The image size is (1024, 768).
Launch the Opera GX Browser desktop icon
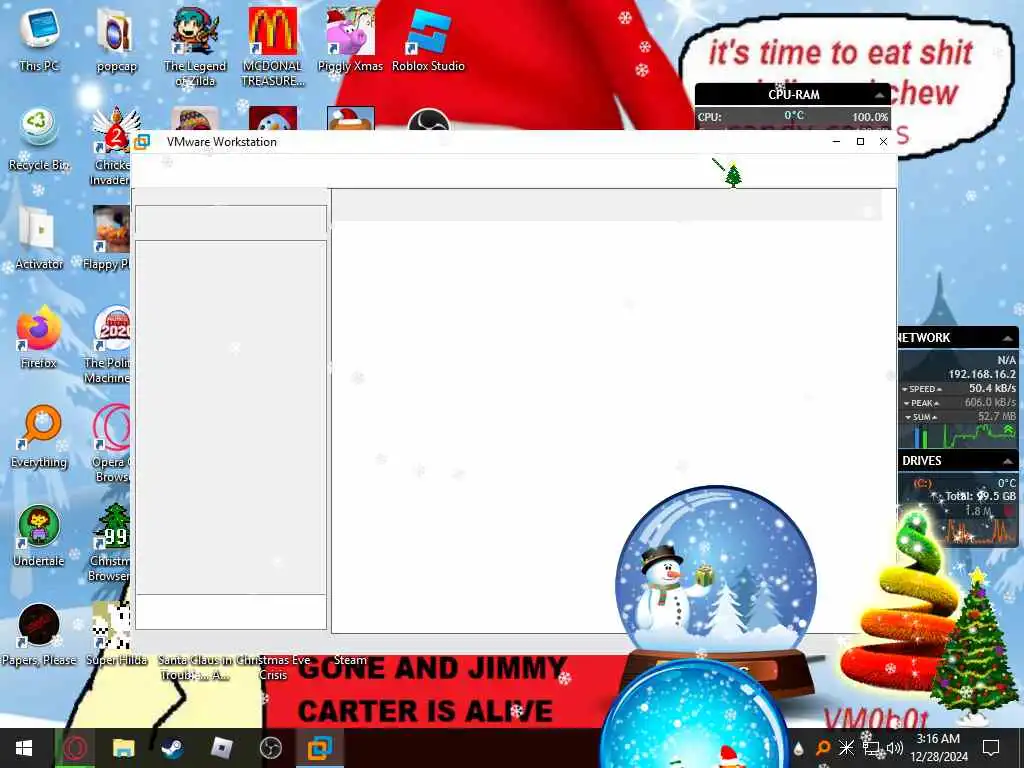click(111, 444)
